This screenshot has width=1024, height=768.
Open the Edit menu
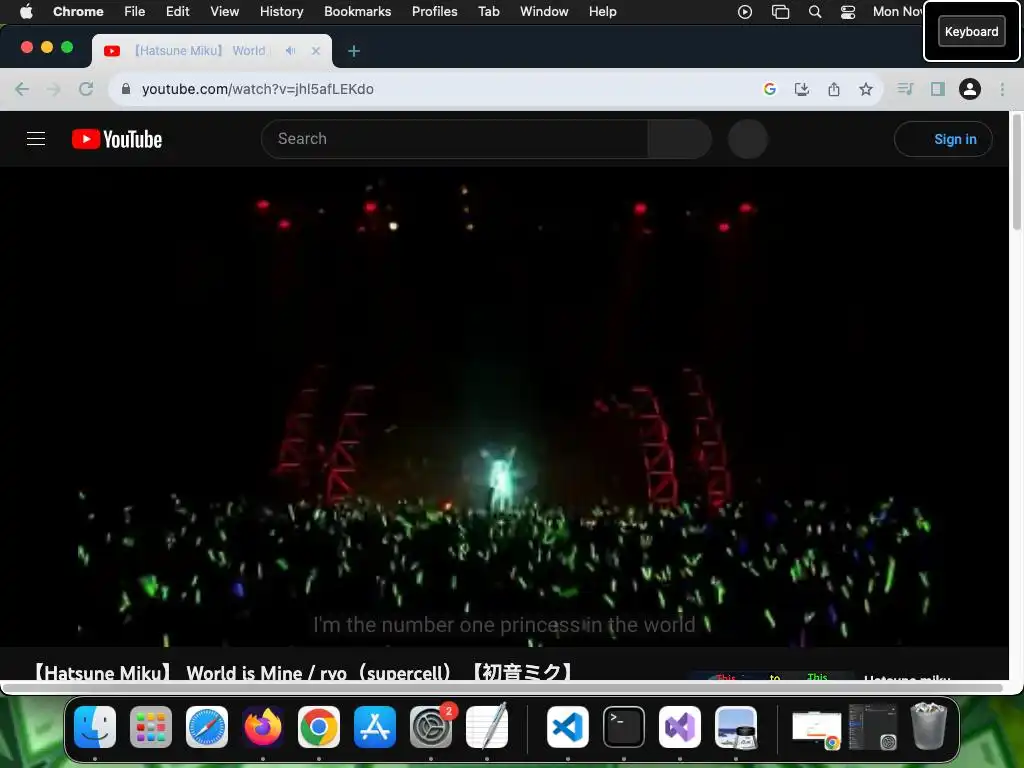pyautogui.click(x=178, y=11)
